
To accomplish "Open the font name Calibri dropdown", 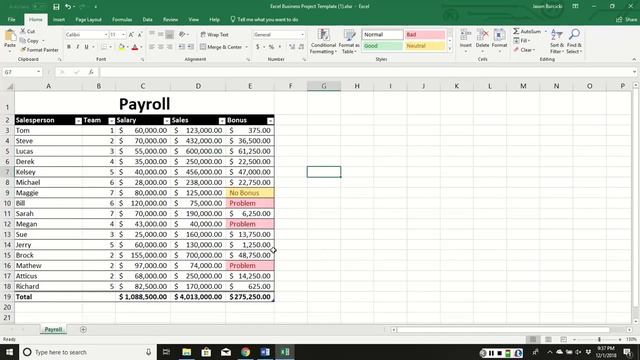I will (x=106, y=35).
